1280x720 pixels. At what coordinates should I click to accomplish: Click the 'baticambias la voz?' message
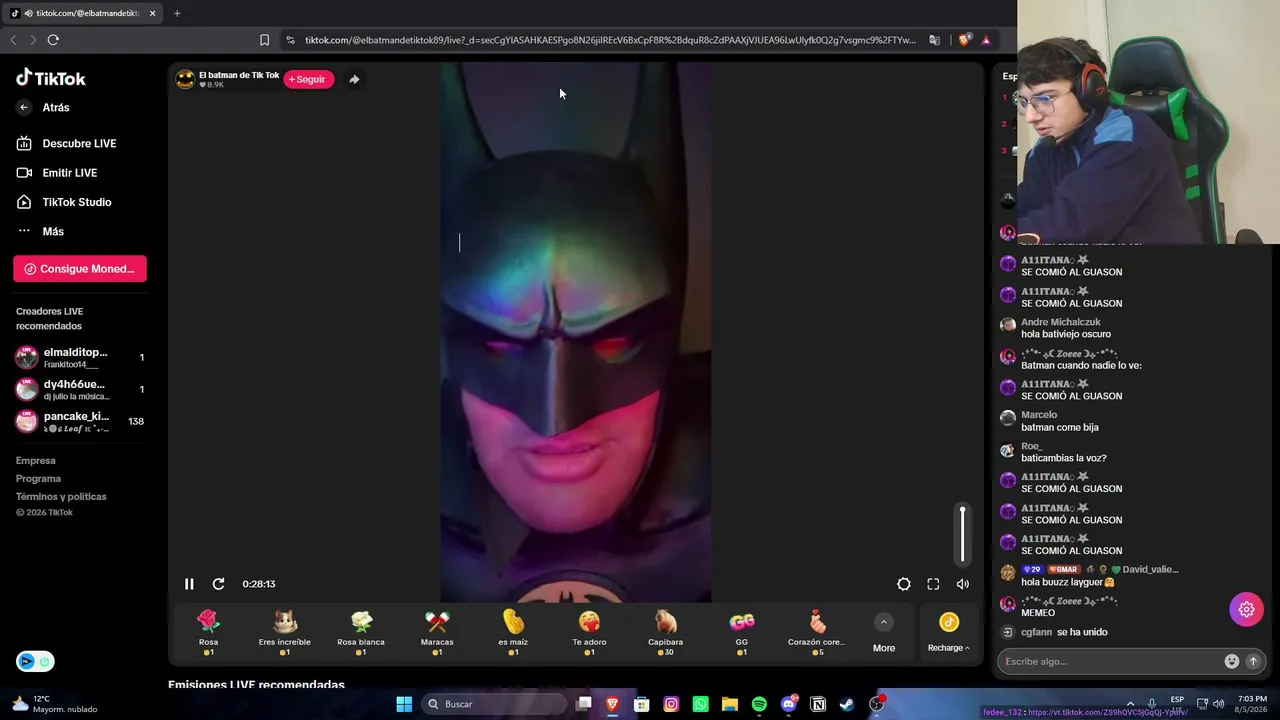coord(1063,458)
